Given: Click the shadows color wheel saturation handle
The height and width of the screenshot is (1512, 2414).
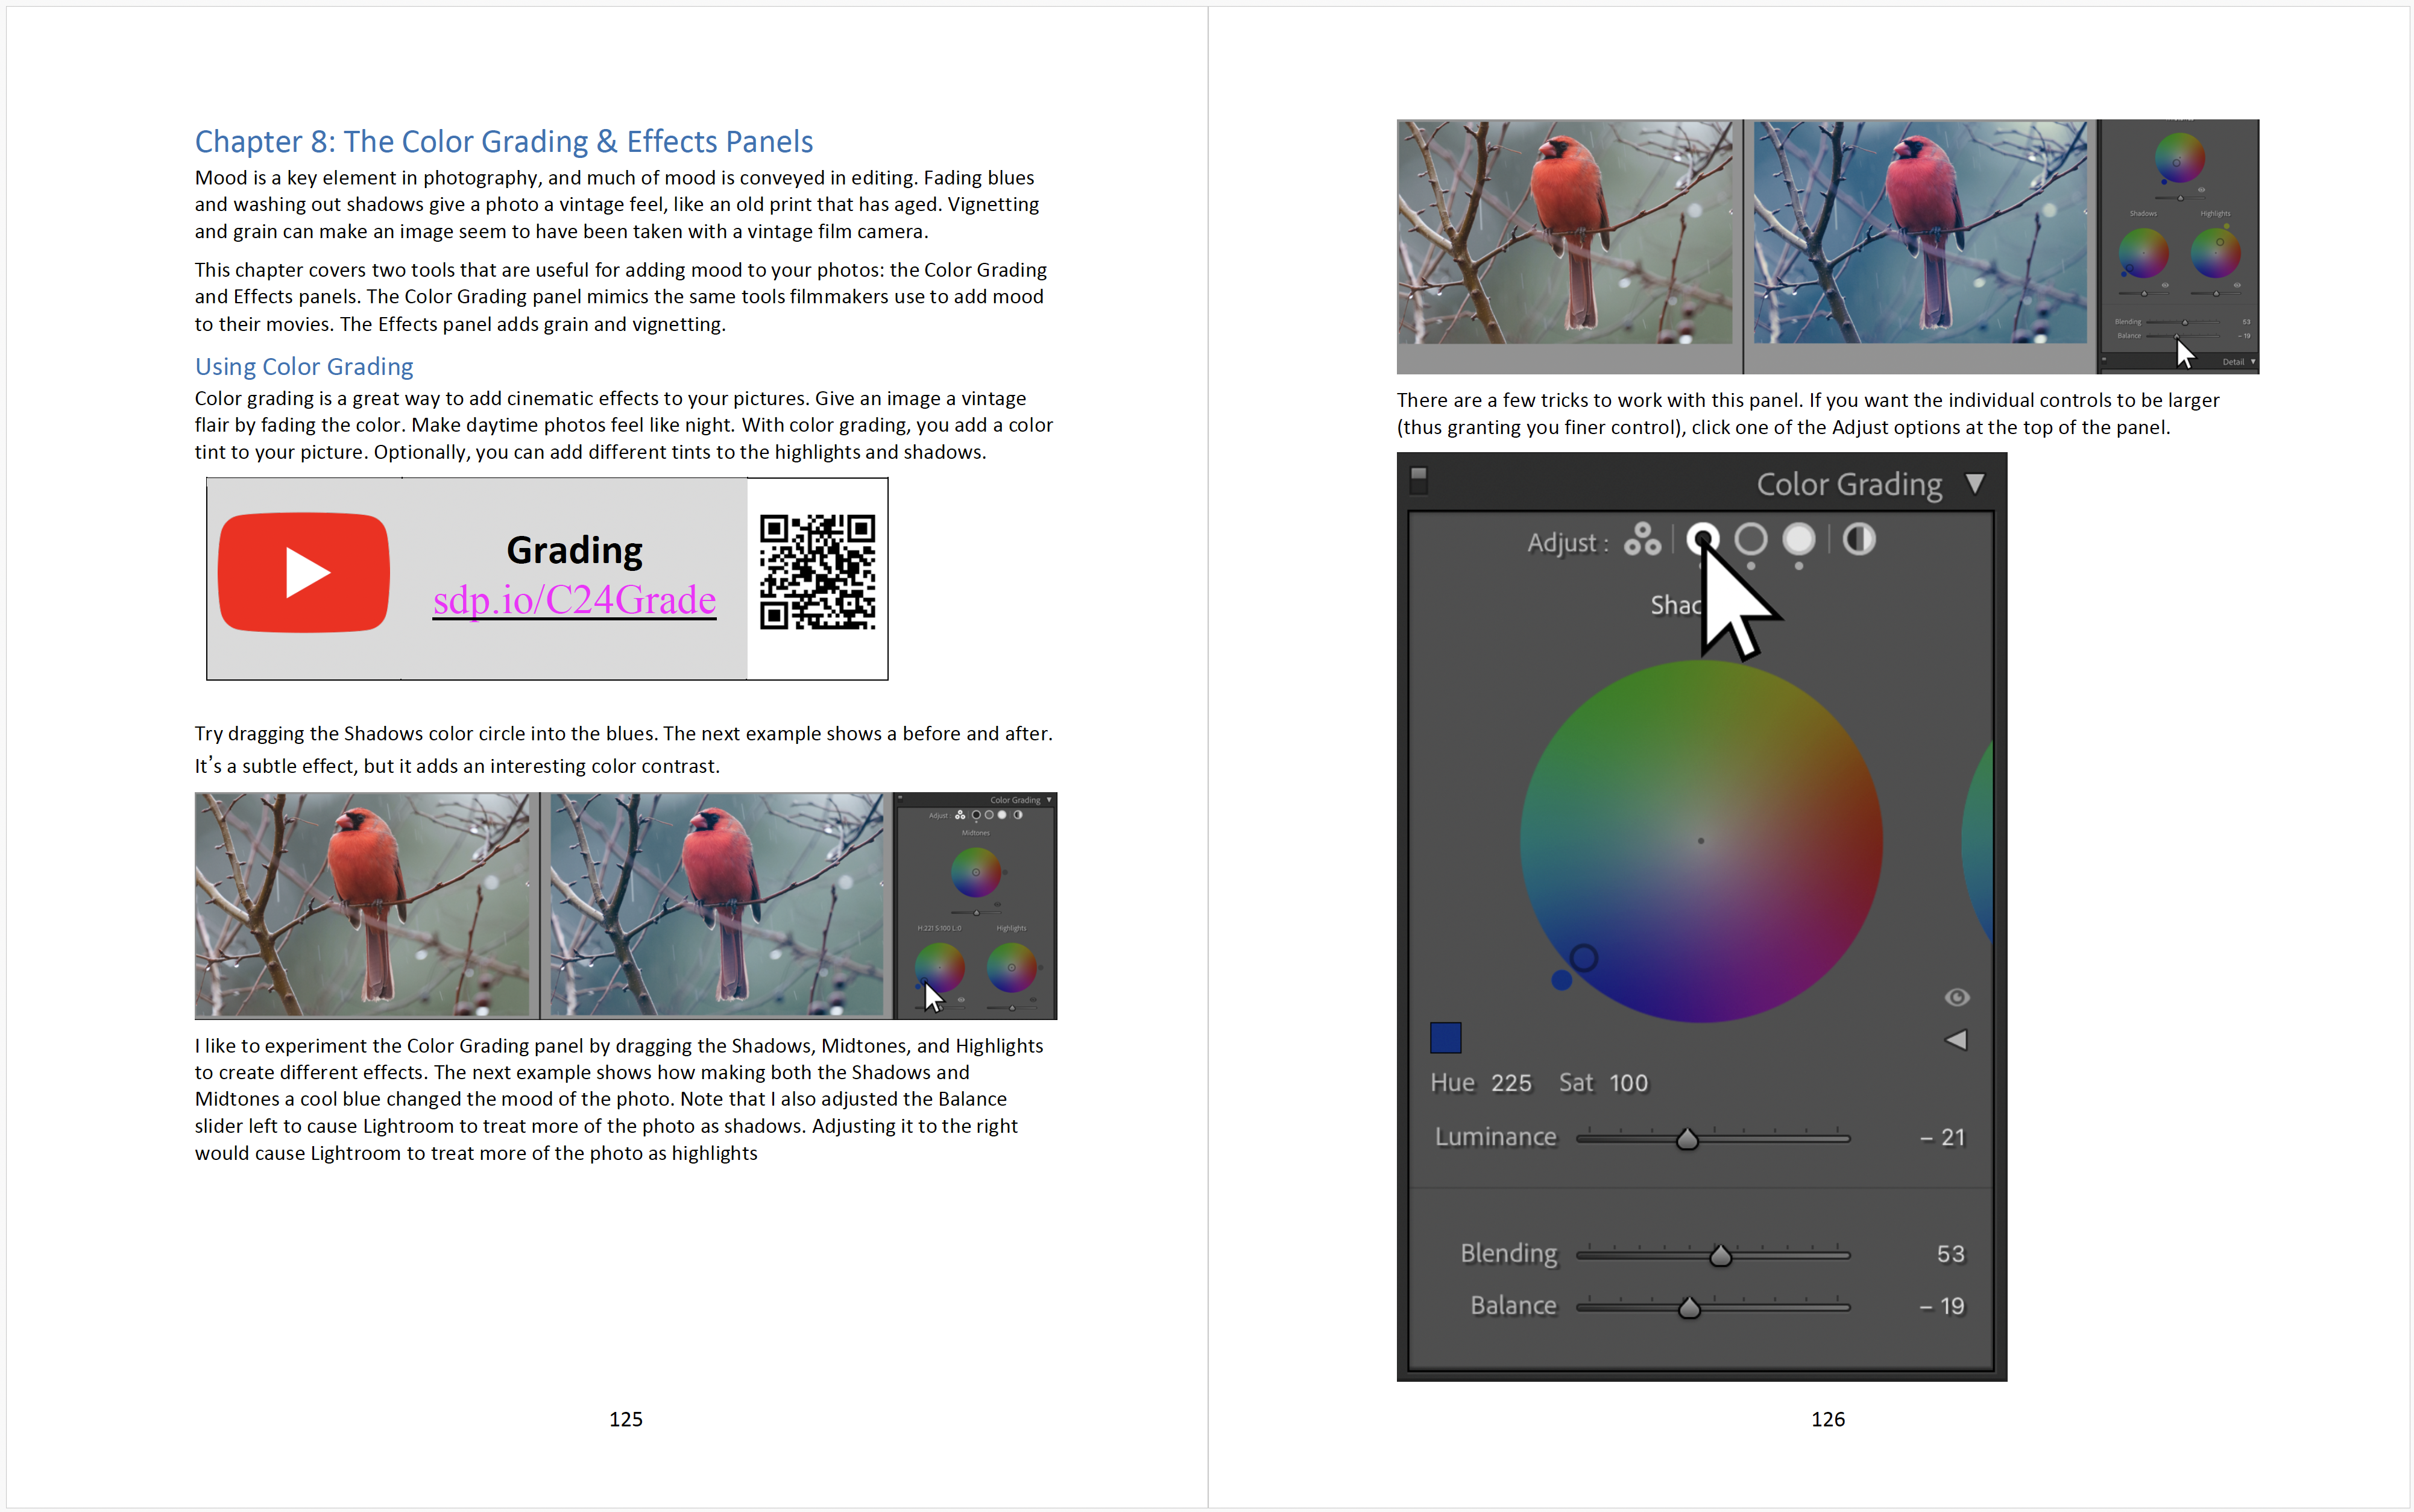Looking at the screenshot, I should pos(1583,958).
